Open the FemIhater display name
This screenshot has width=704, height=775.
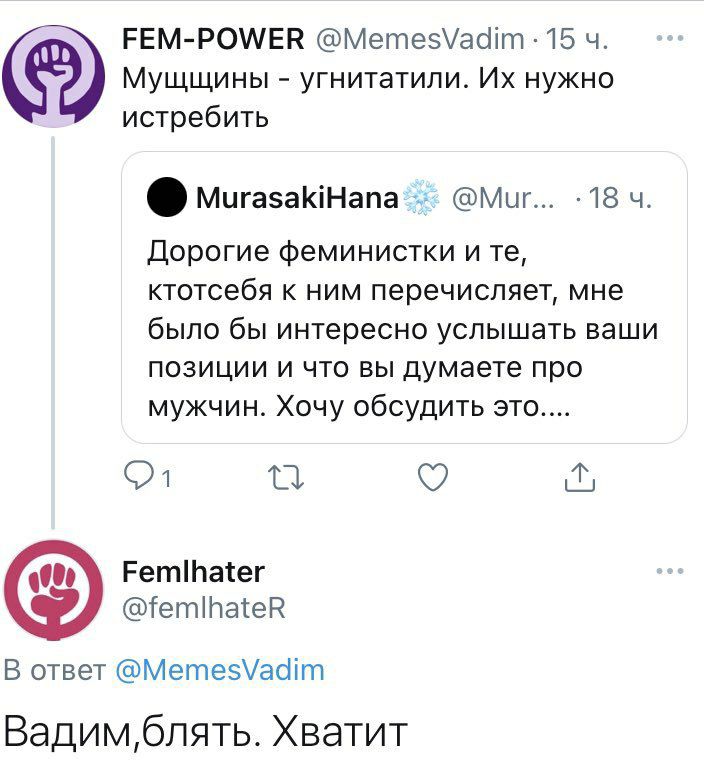(193, 571)
